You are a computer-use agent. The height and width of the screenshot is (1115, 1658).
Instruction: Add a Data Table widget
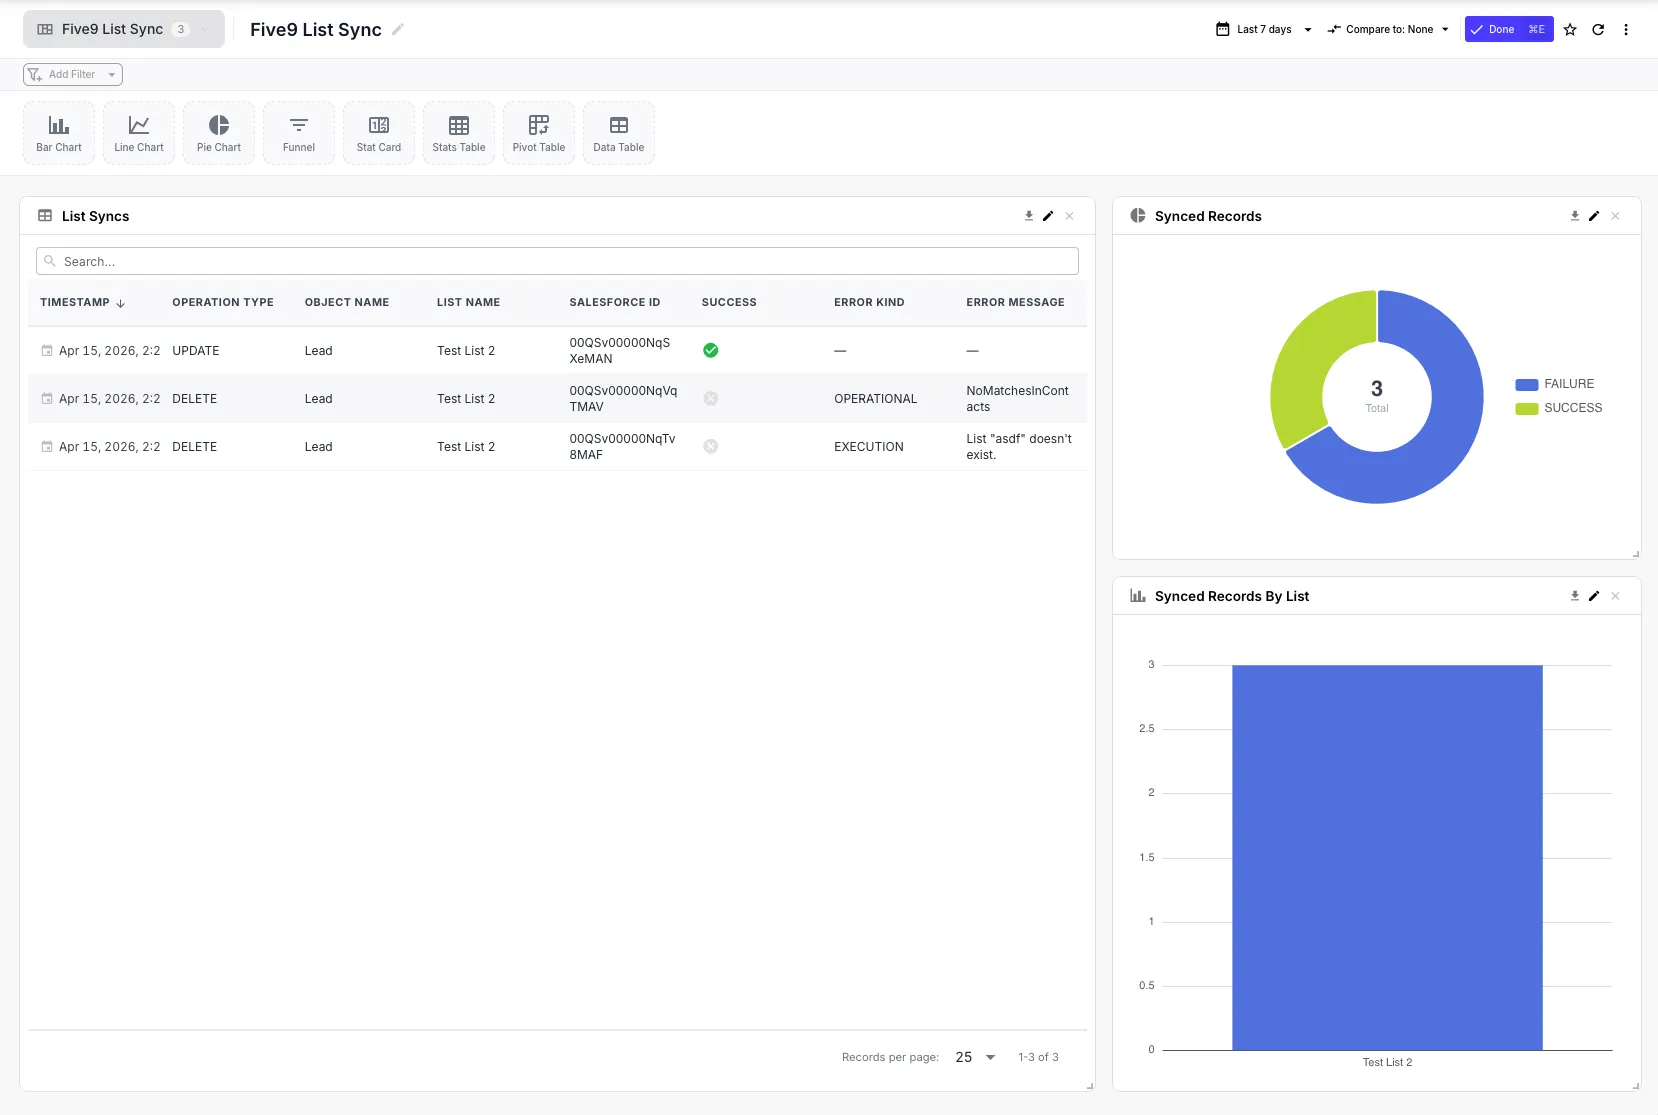pyautogui.click(x=619, y=133)
